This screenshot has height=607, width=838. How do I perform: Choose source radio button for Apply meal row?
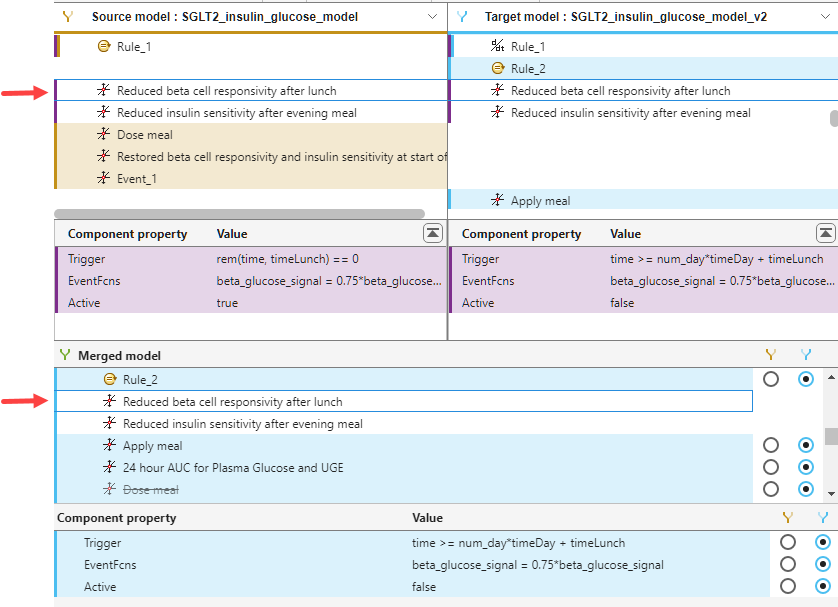point(770,446)
